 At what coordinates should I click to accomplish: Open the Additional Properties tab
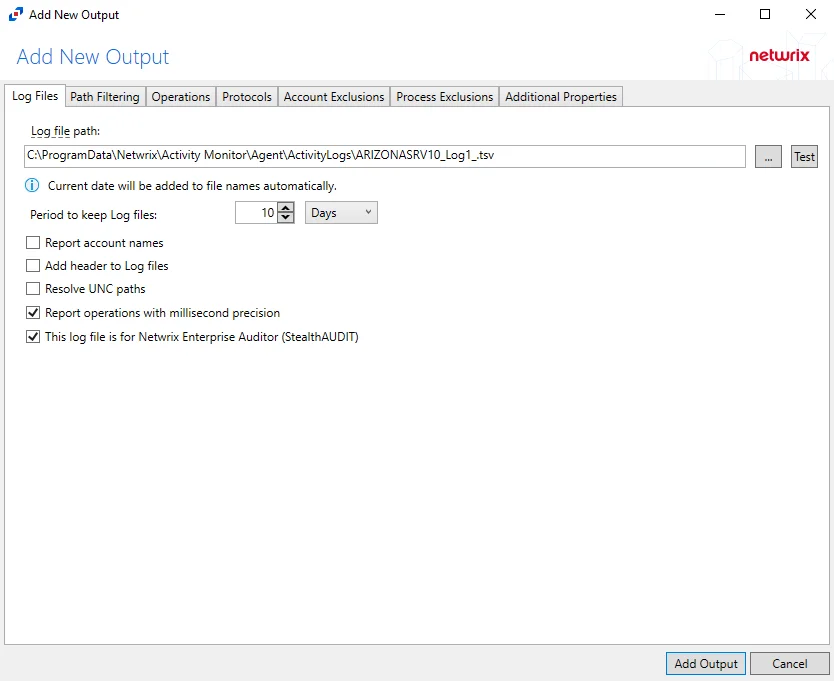[x=561, y=97]
